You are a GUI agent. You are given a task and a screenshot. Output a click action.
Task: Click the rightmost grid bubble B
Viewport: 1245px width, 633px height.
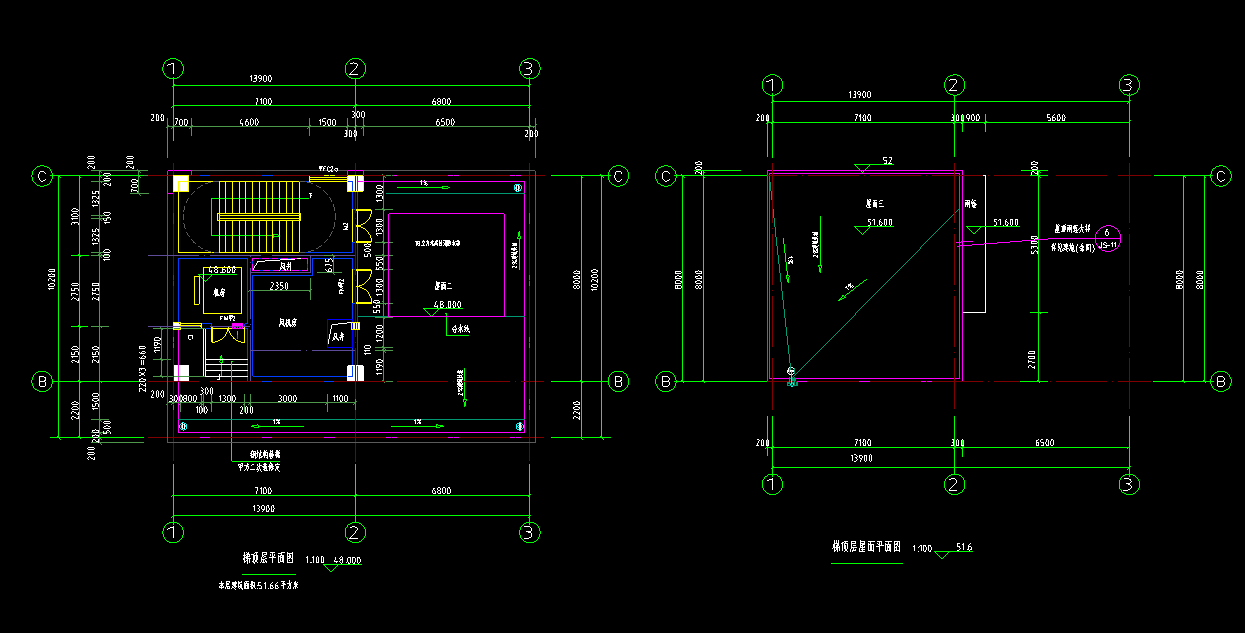pyautogui.click(x=1221, y=381)
